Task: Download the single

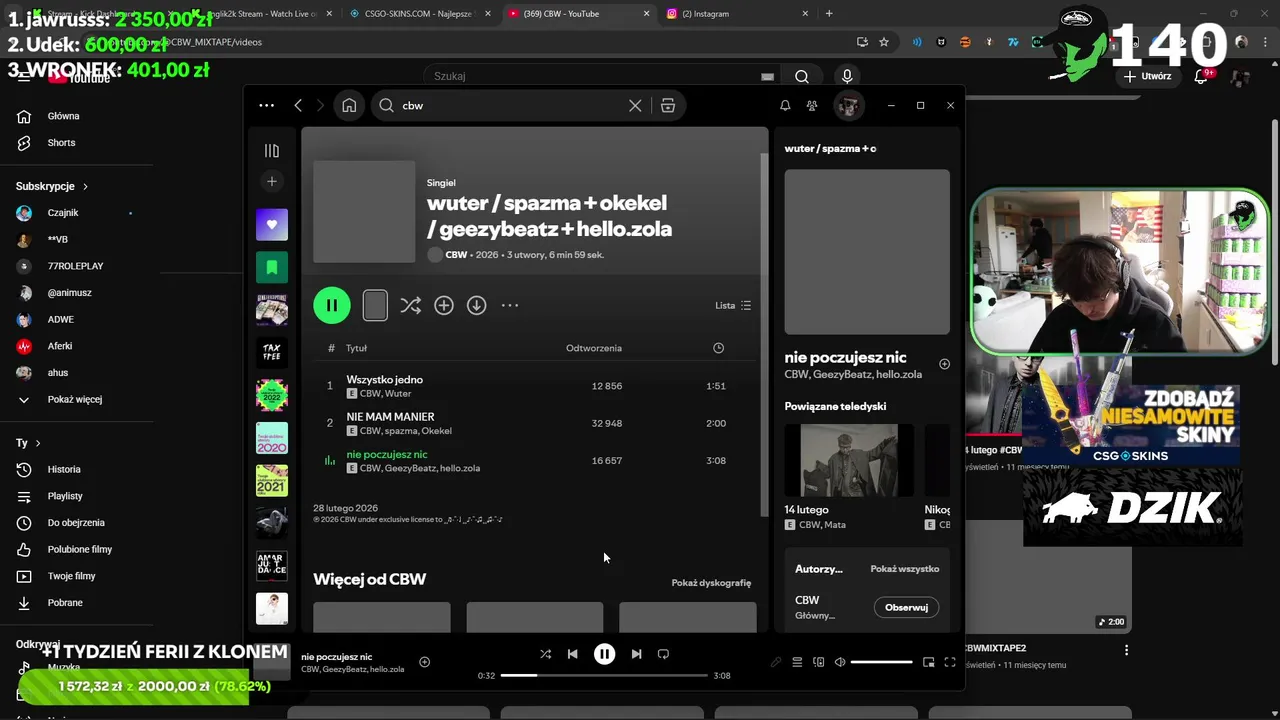Action: [x=477, y=305]
